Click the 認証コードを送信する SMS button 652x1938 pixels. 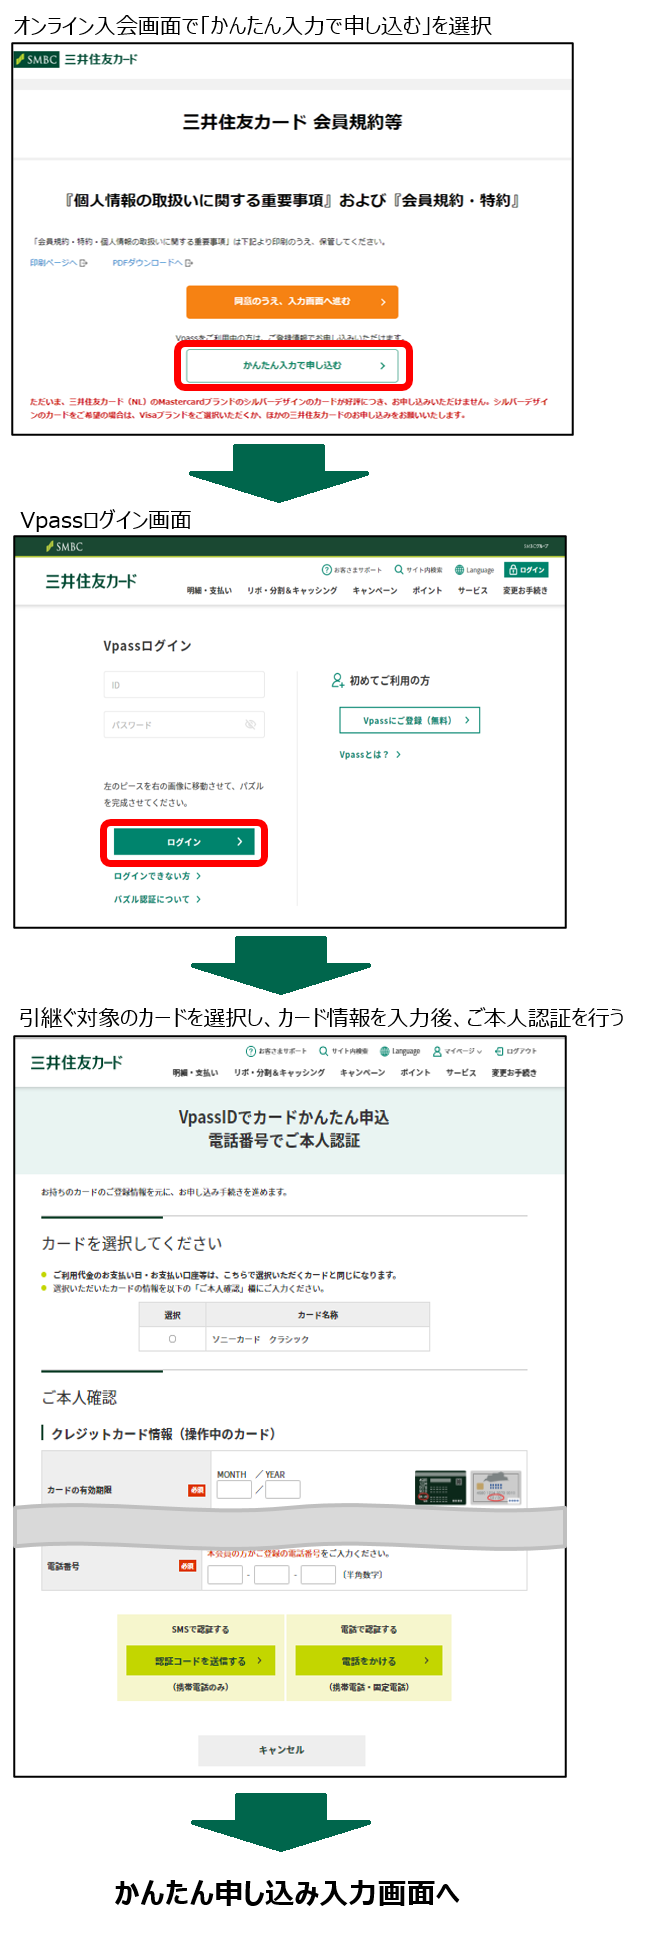[200, 1661]
